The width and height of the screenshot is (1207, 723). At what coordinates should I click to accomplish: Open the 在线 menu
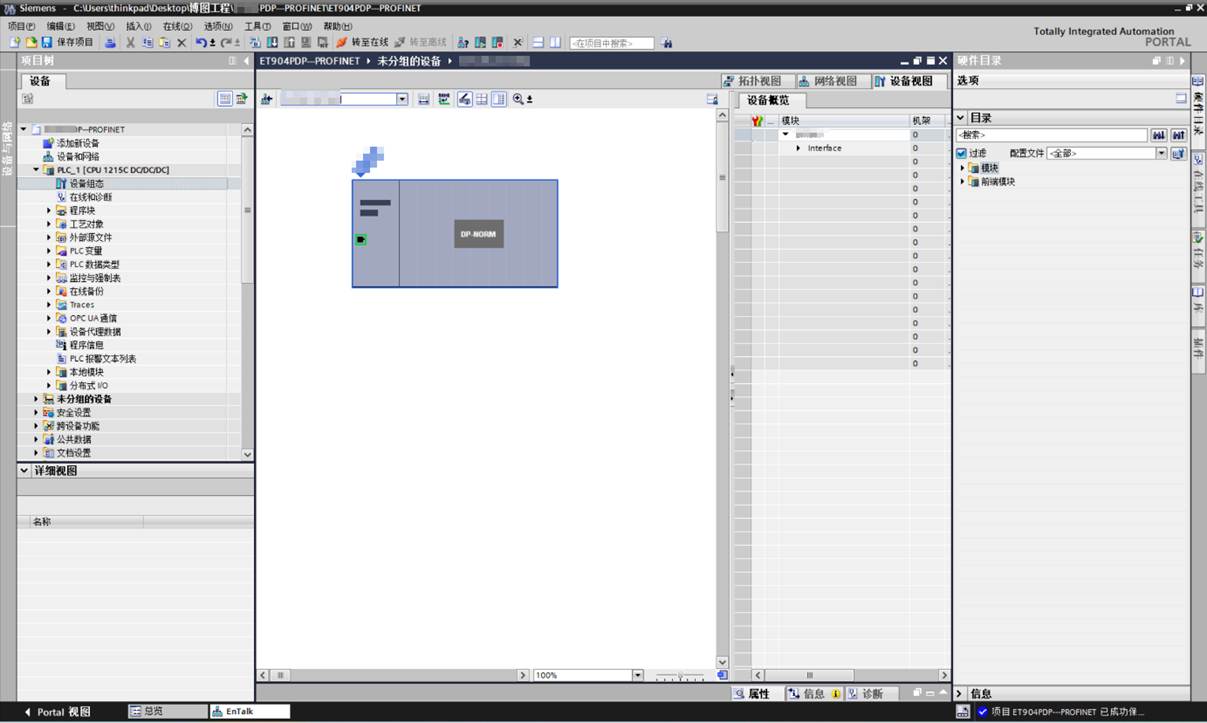[178, 26]
